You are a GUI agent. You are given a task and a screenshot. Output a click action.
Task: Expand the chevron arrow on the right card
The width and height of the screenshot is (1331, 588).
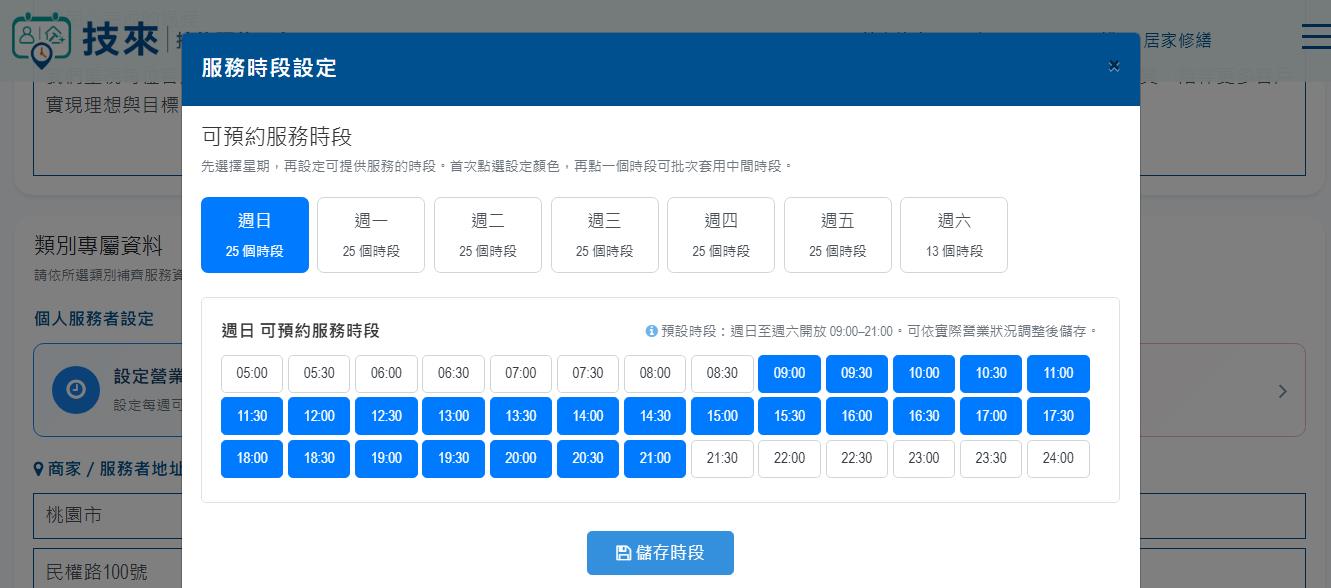tap(1282, 391)
